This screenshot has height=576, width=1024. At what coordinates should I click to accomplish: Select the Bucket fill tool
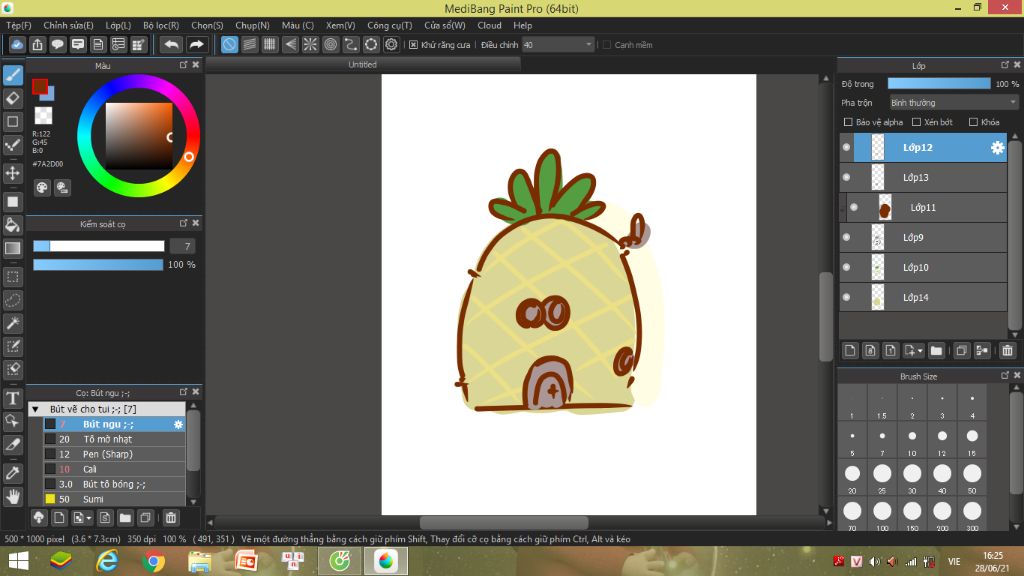(13, 225)
